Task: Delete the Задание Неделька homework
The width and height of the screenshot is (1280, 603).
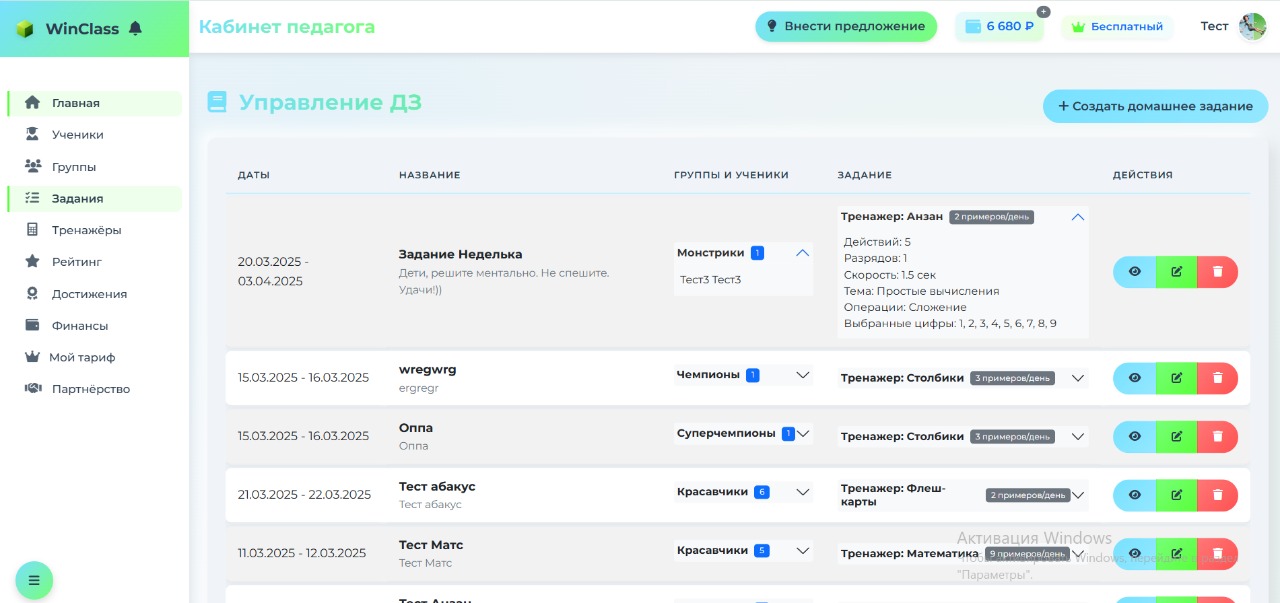Action: pyautogui.click(x=1217, y=271)
